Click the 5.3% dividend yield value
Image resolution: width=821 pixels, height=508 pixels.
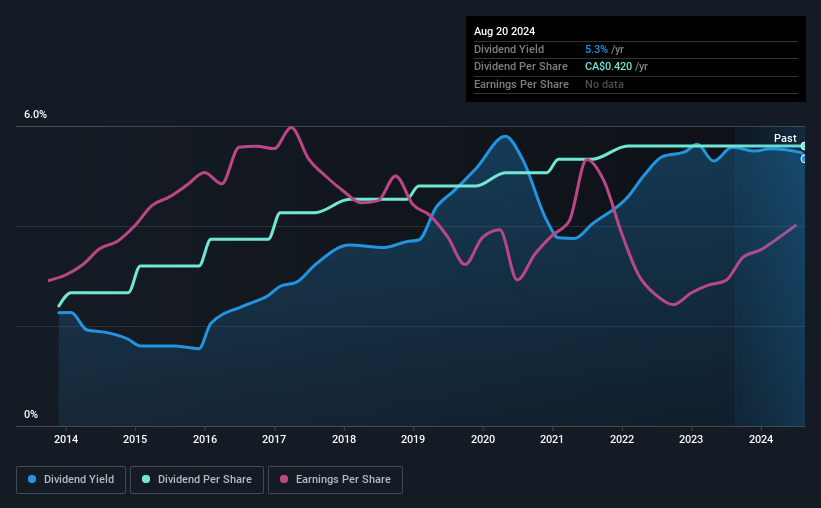pos(596,49)
